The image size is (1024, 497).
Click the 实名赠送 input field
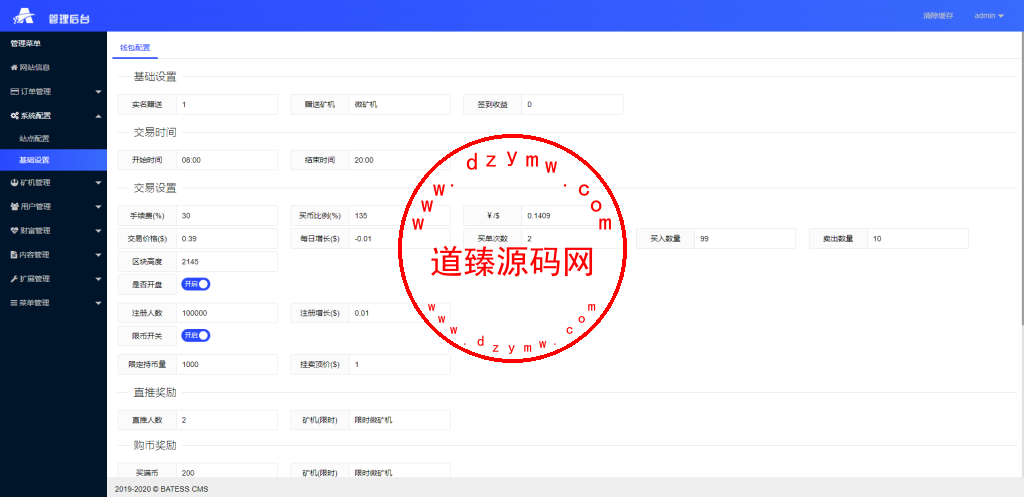coord(227,104)
